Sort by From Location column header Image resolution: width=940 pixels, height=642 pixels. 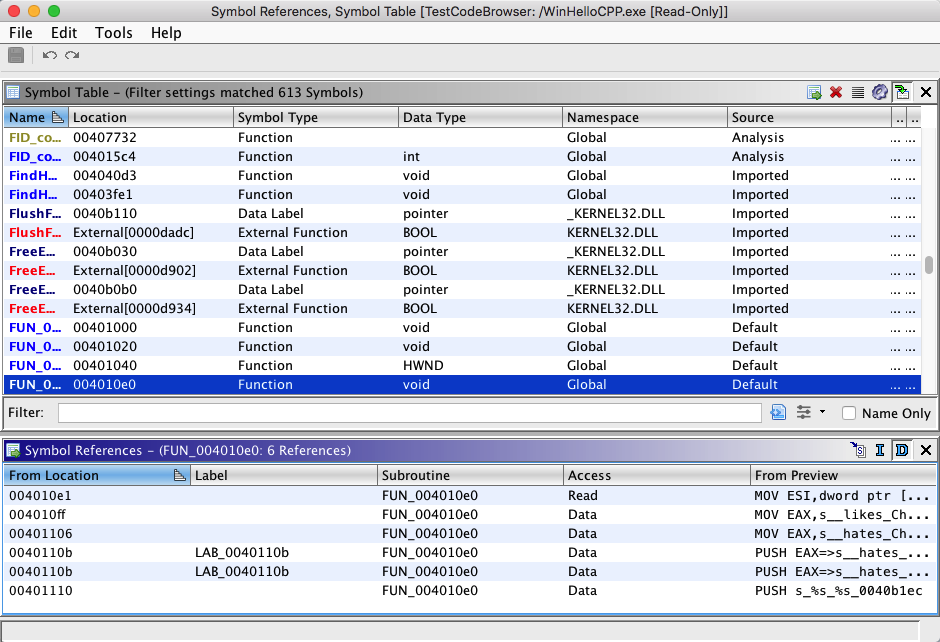pos(54,475)
